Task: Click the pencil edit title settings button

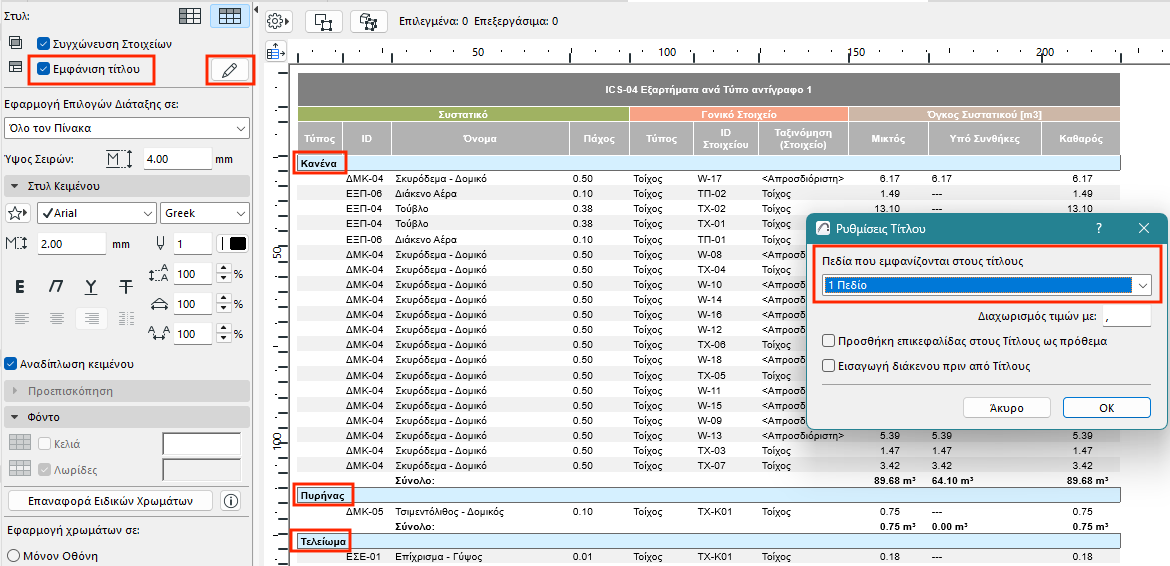Action: [230, 70]
